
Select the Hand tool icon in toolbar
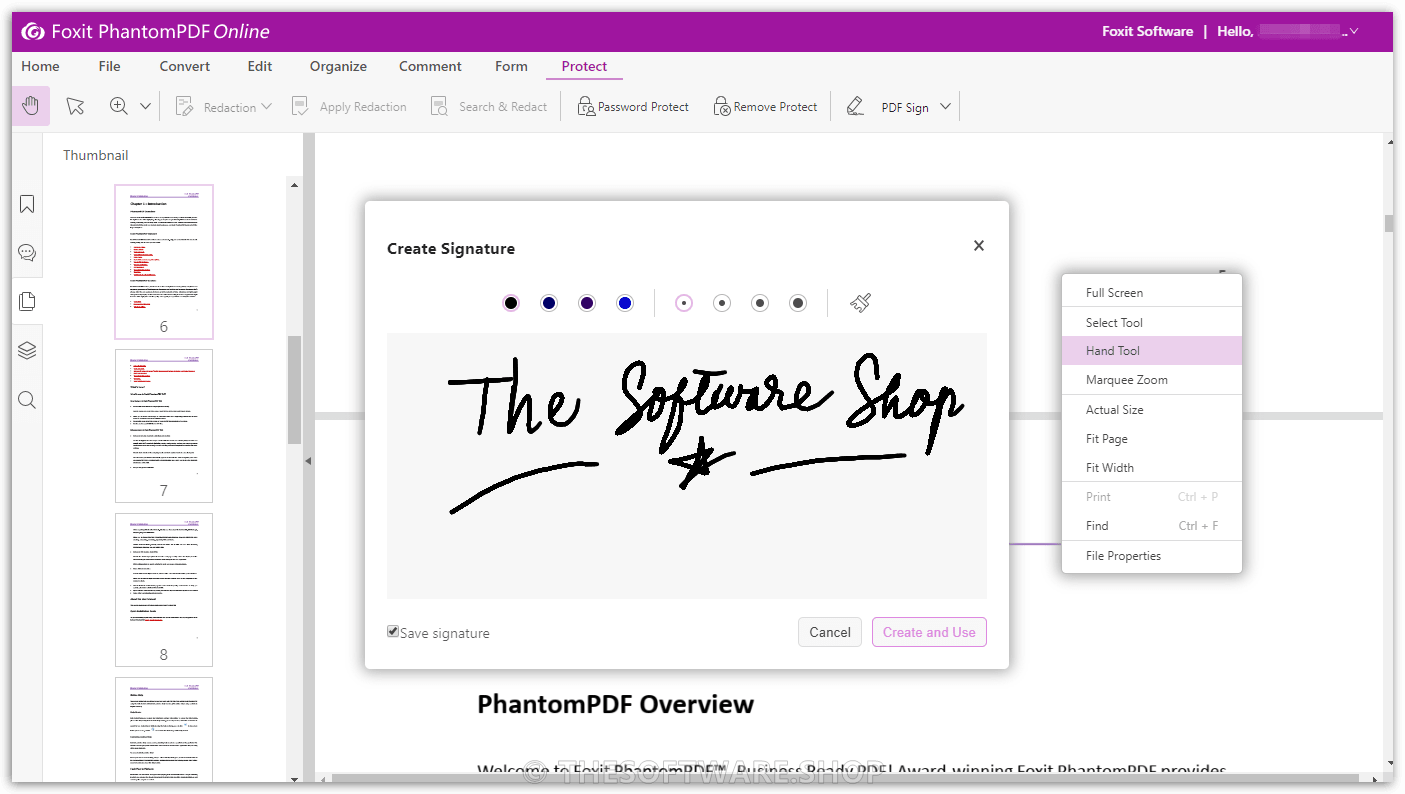(x=31, y=106)
